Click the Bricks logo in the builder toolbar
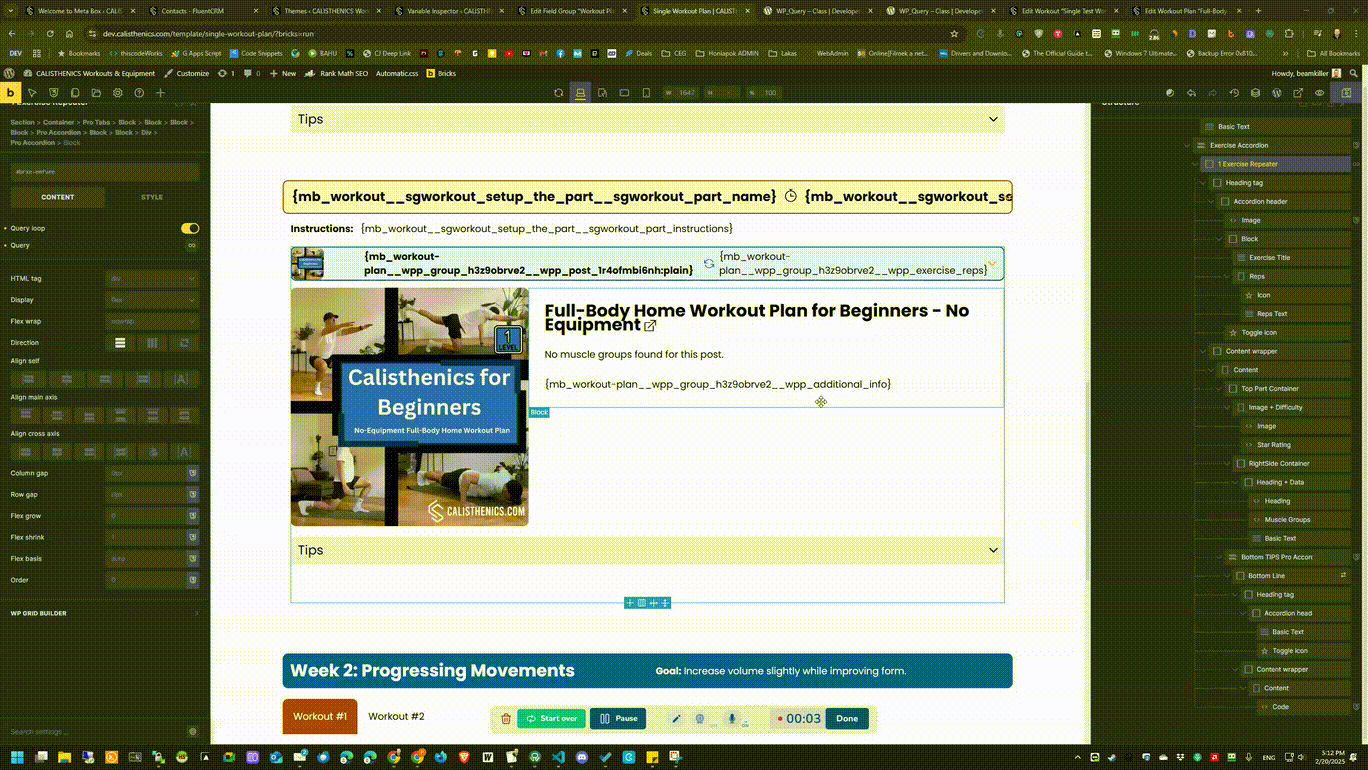The height and width of the screenshot is (770, 1368). pyautogui.click(x=10, y=93)
